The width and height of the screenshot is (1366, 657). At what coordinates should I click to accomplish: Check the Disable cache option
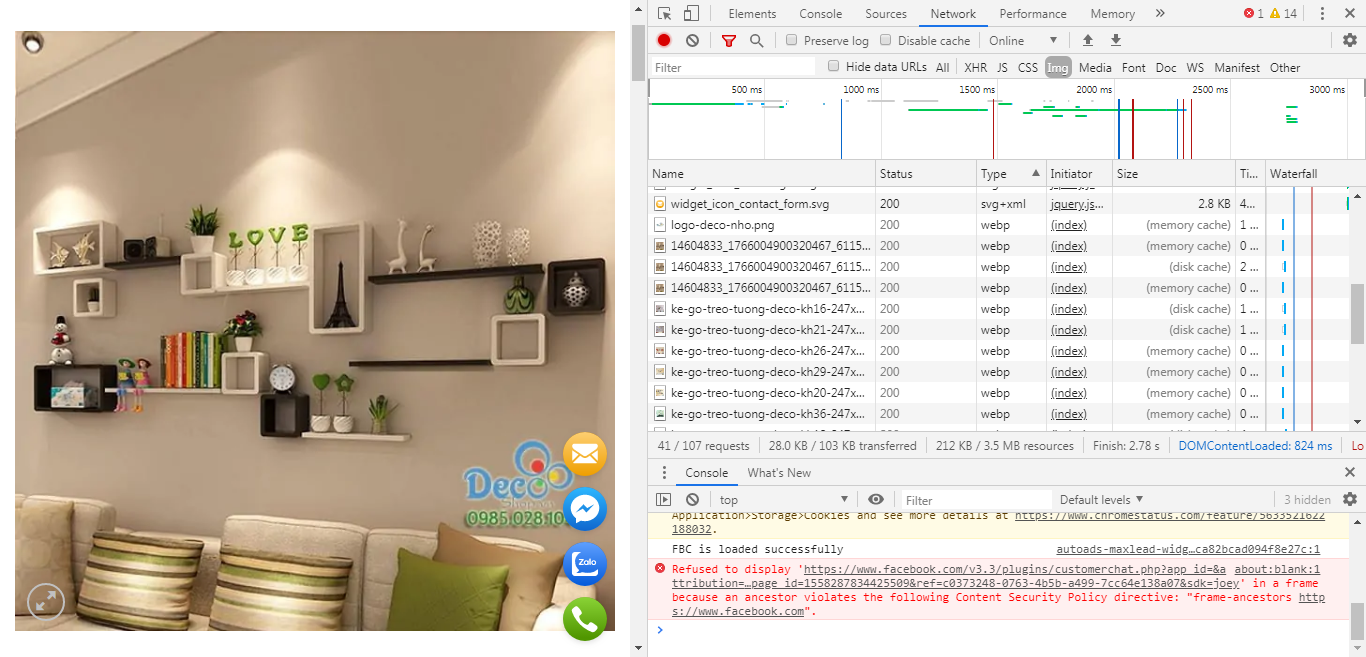pos(886,40)
